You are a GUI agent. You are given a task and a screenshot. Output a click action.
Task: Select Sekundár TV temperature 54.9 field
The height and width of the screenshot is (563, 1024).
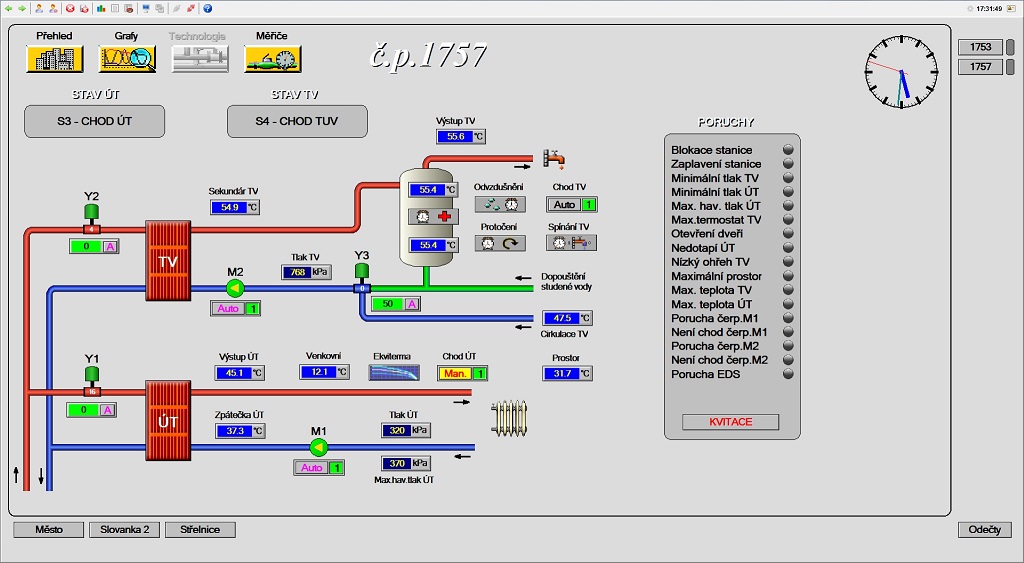235,207
